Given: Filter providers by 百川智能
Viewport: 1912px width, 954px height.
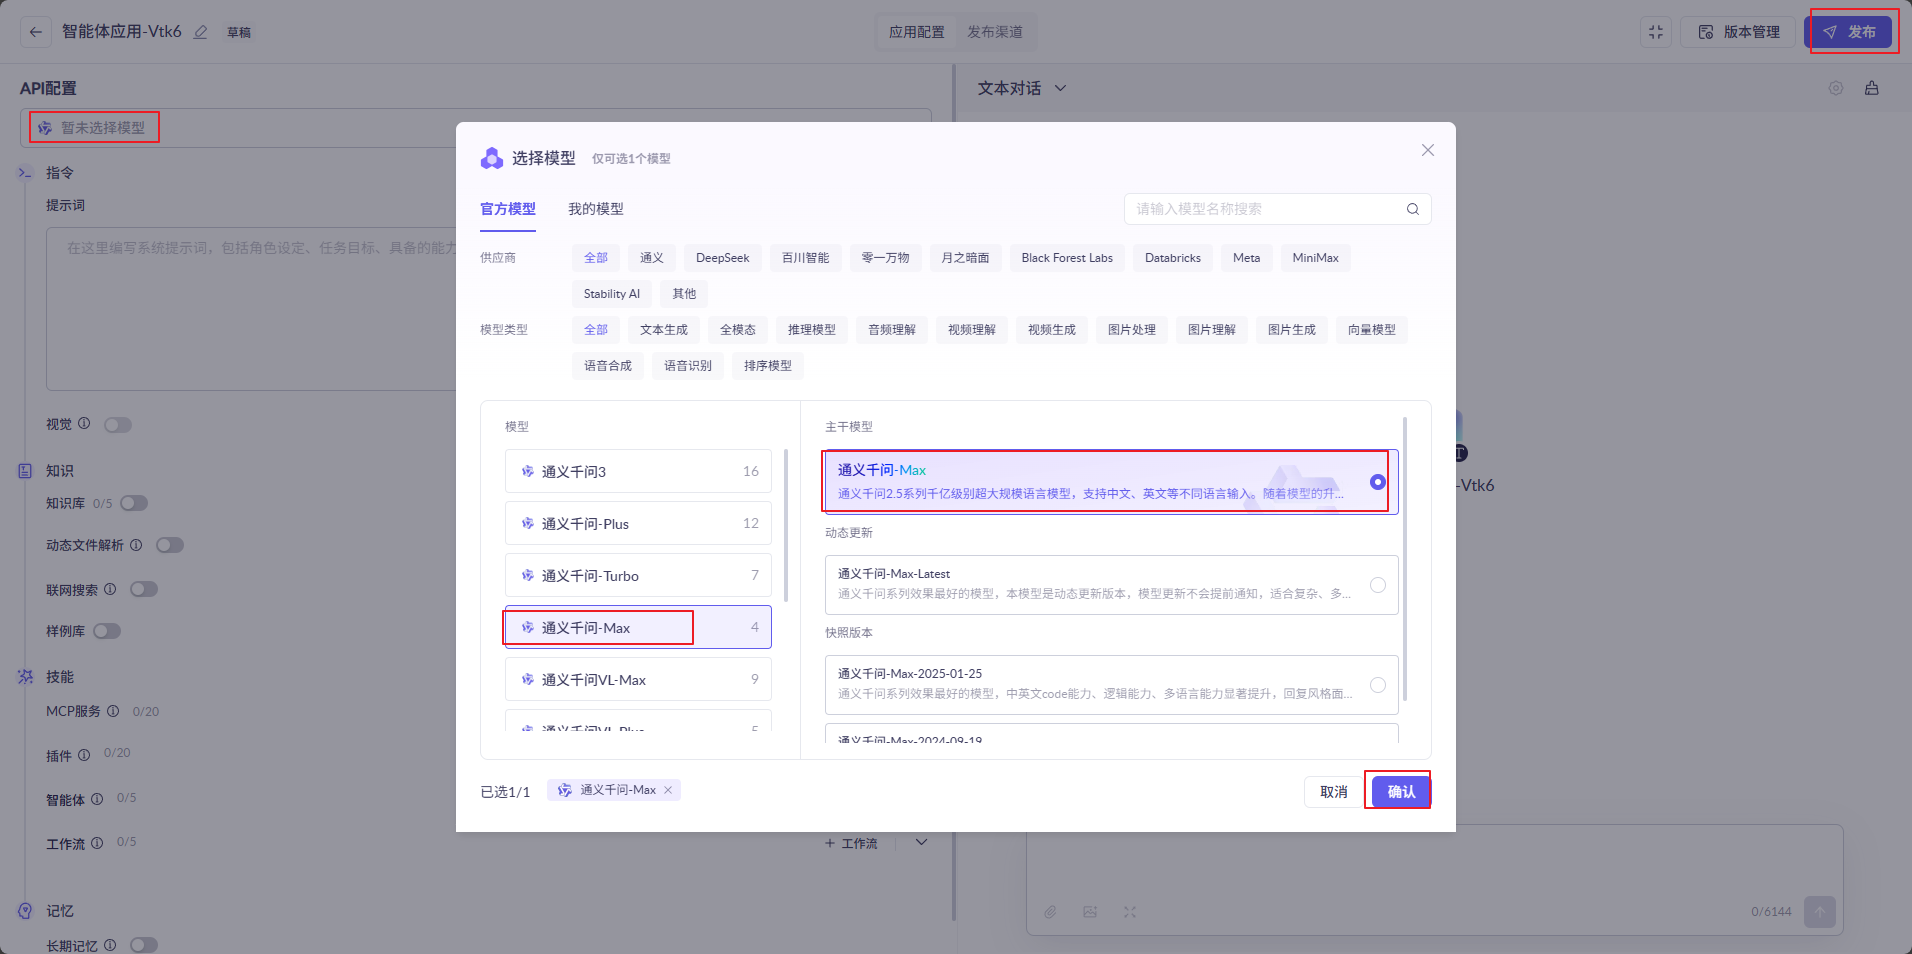Looking at the screenshot, I should tap(806, 258).
